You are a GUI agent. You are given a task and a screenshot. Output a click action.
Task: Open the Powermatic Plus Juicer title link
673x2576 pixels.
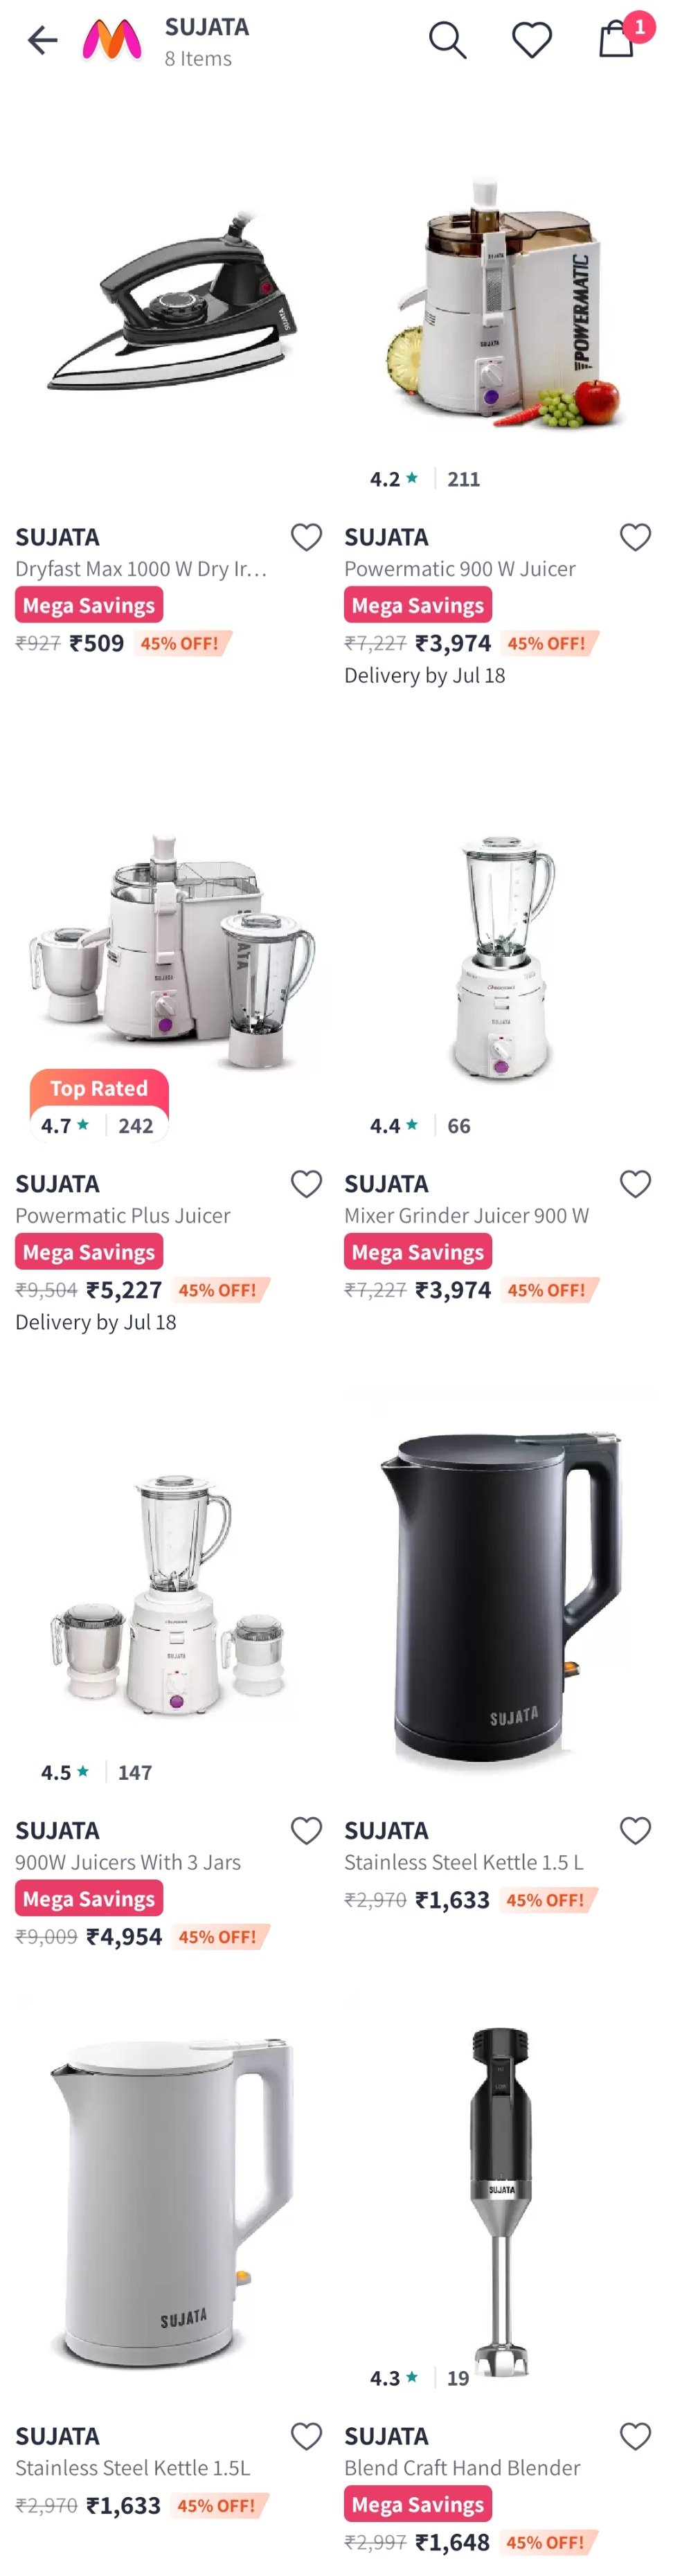[122, 1215]
